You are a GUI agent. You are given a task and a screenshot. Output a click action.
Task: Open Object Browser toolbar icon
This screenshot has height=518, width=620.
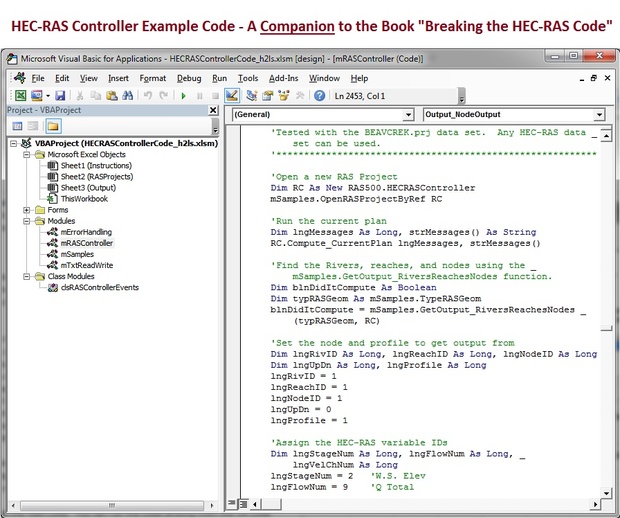[x=284, y=95]
